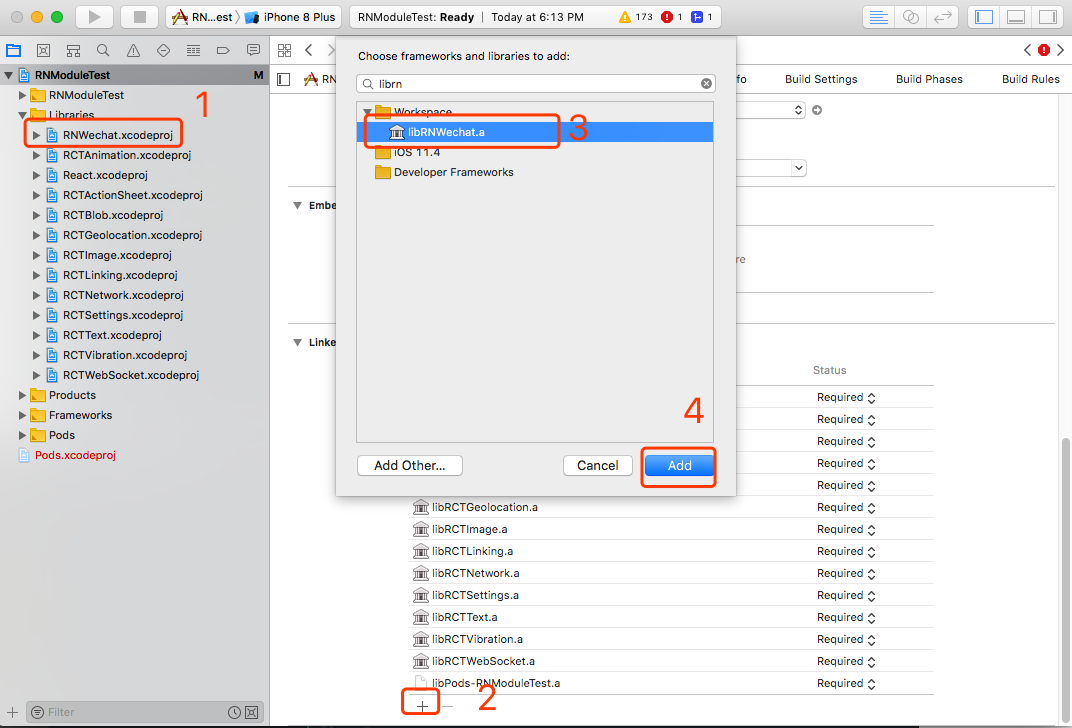
Task: Open the Report navigator speech-bubble icon
Action: pyautogui.click(x=253, y=51)
